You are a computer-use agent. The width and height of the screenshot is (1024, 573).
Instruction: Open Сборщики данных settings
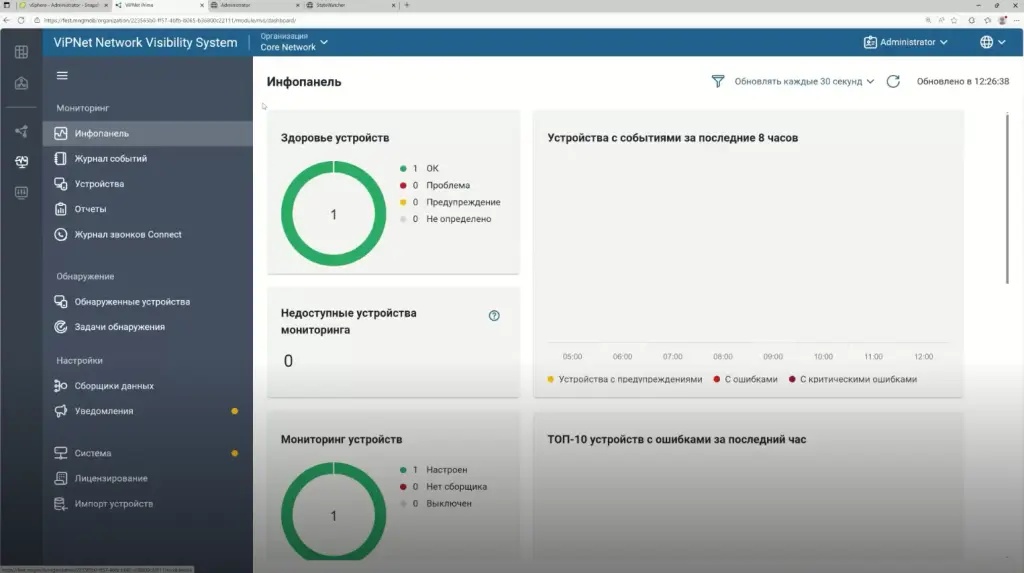(148, 386)
